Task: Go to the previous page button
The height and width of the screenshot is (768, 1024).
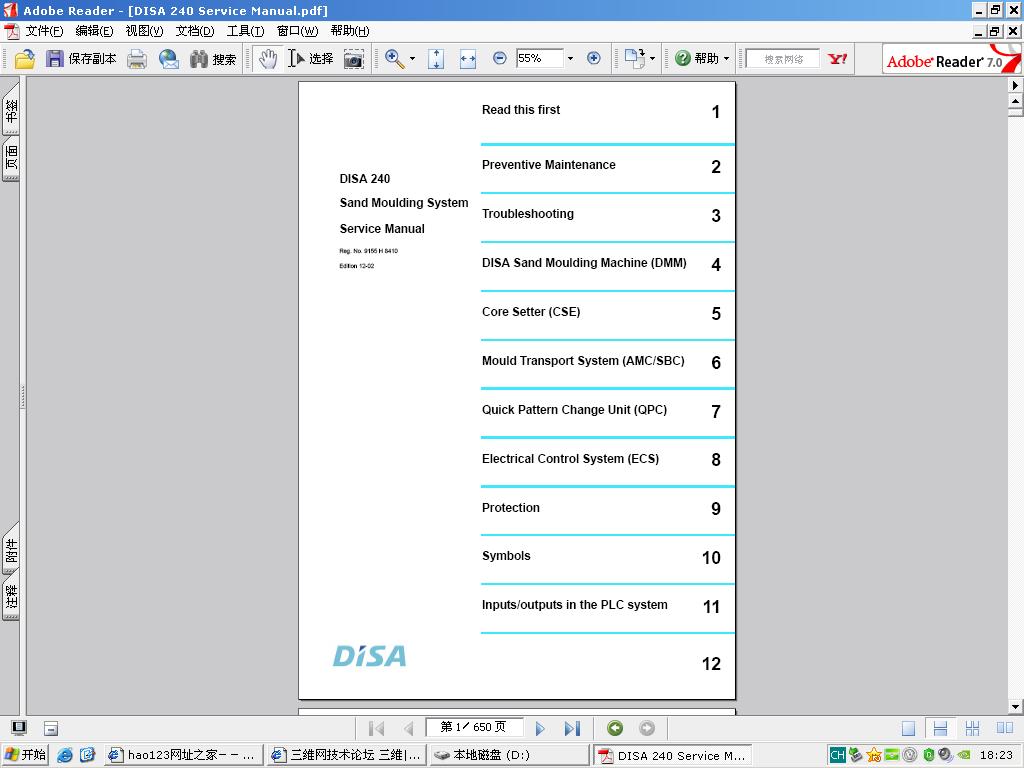Action: click(408, 728)
